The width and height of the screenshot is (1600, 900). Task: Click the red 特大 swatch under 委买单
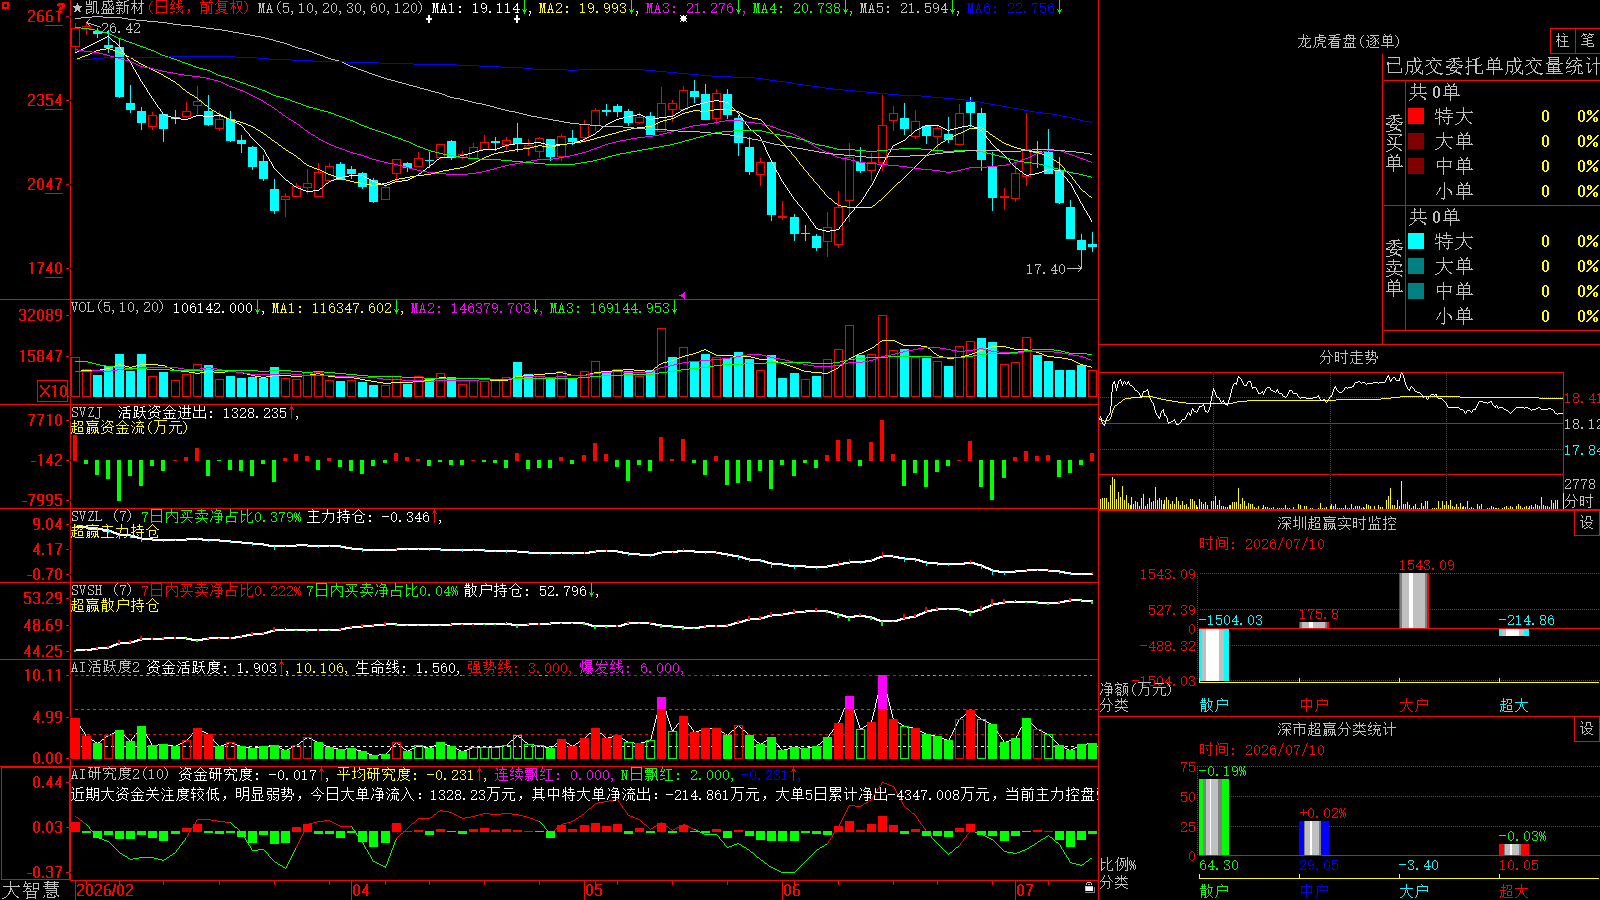[x=1416, y=116]
